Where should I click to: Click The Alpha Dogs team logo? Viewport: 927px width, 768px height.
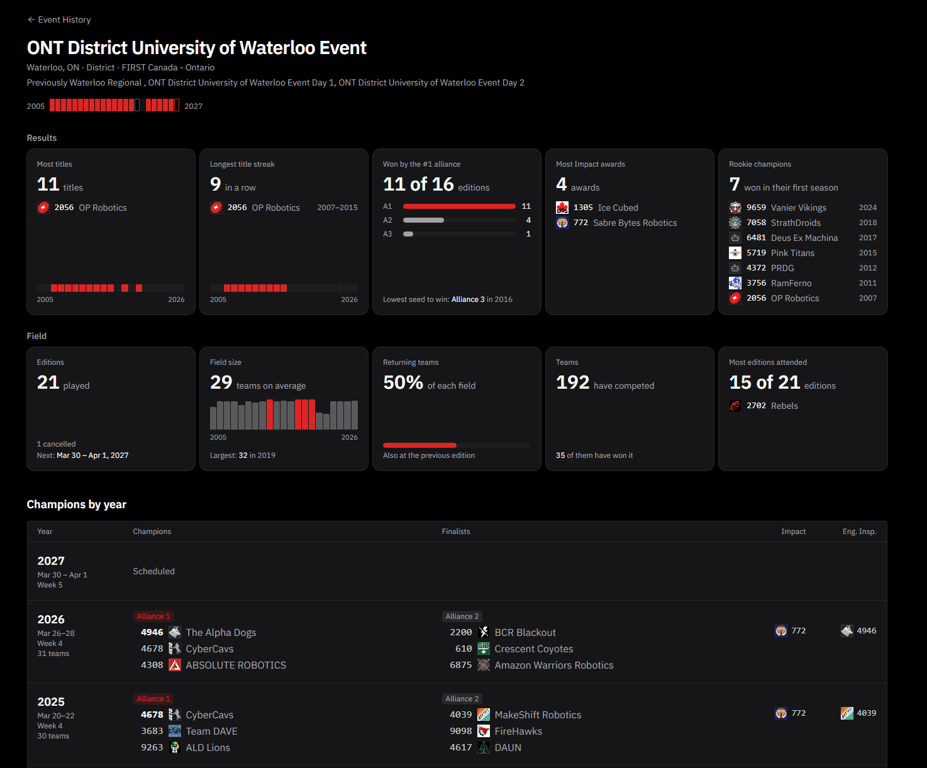(x=174, y=632)
